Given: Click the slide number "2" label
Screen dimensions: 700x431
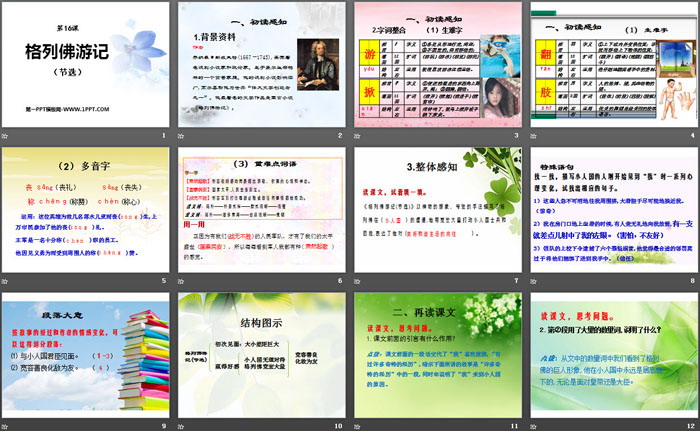Looking at the screenshot, I should [x=340, y=135].
